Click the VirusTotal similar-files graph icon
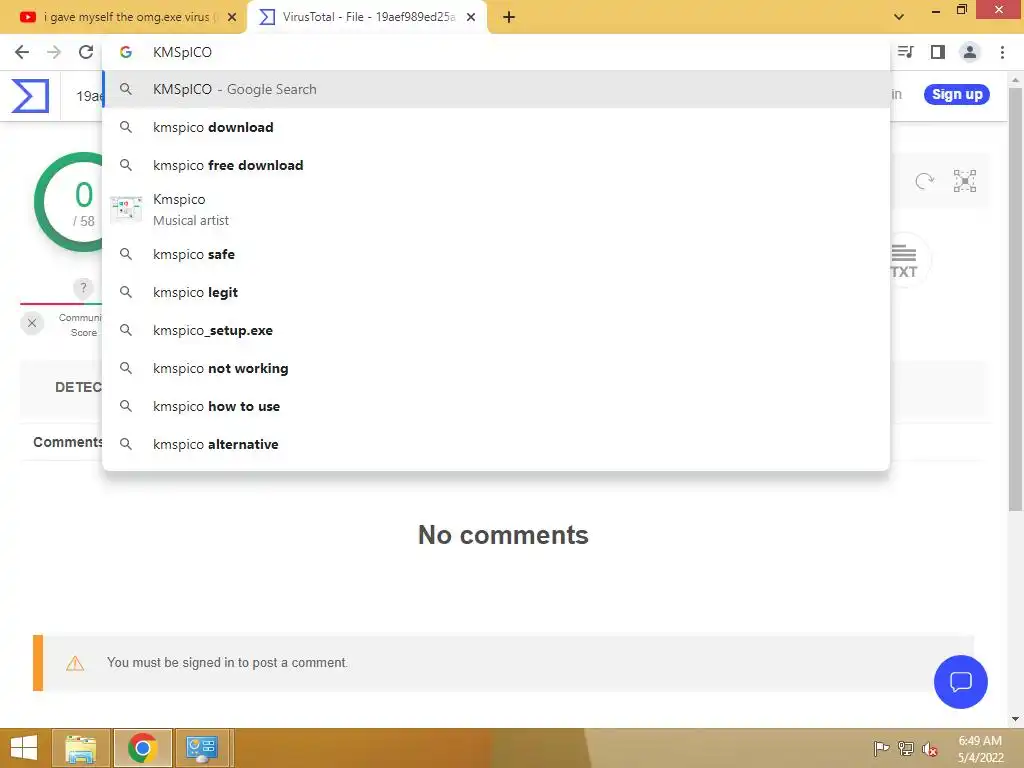This screenshot has height=768, width=1024. (965, 181)
